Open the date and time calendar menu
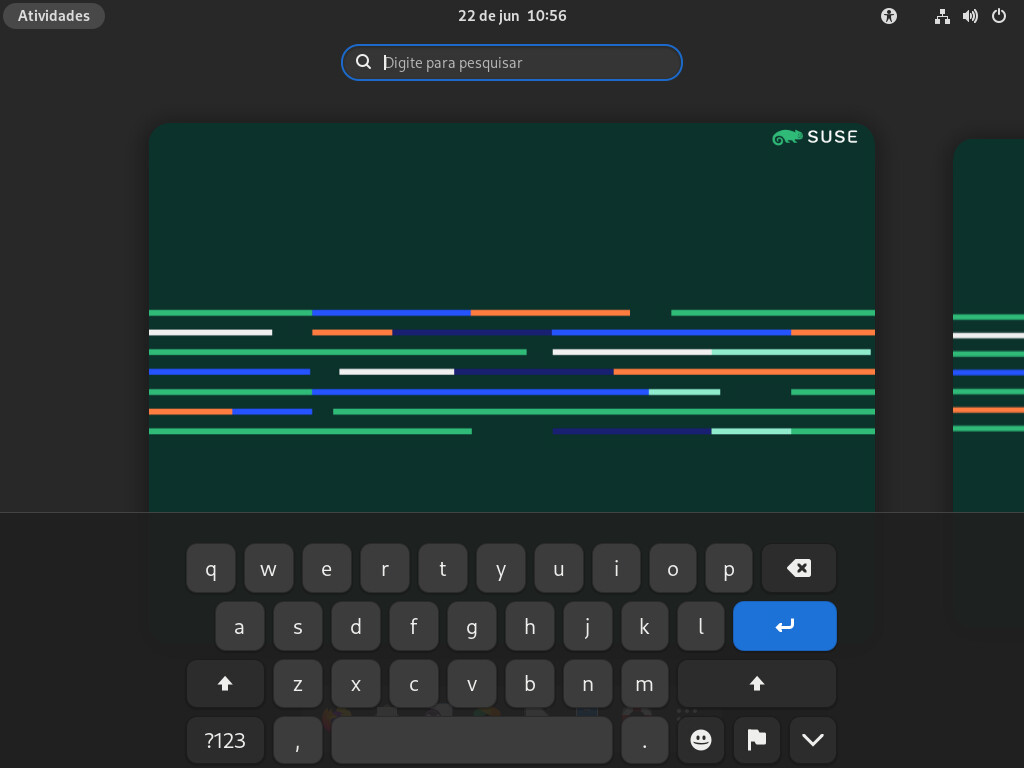1024x768 pixels. 512,16
